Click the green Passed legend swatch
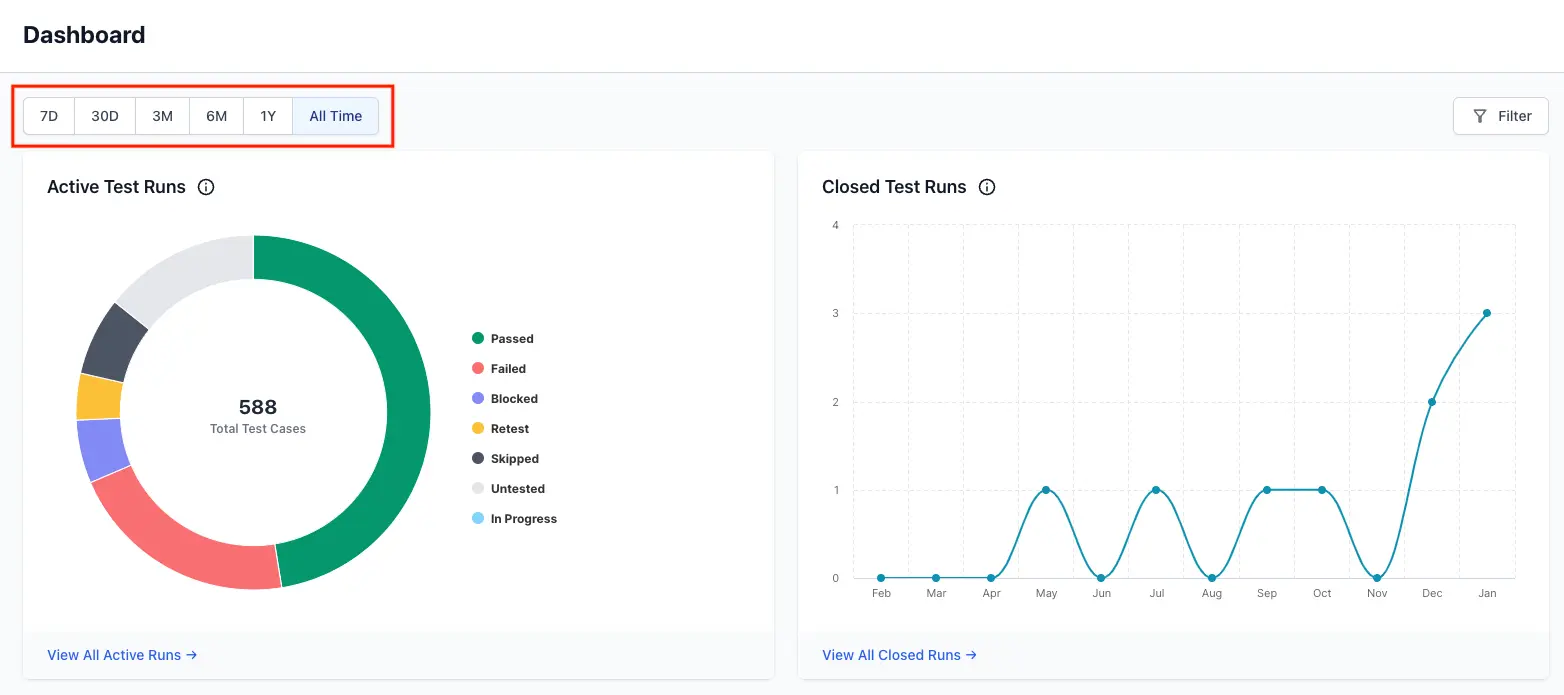This screenshot has height=695, width=1564. click(x=478, y=339)
